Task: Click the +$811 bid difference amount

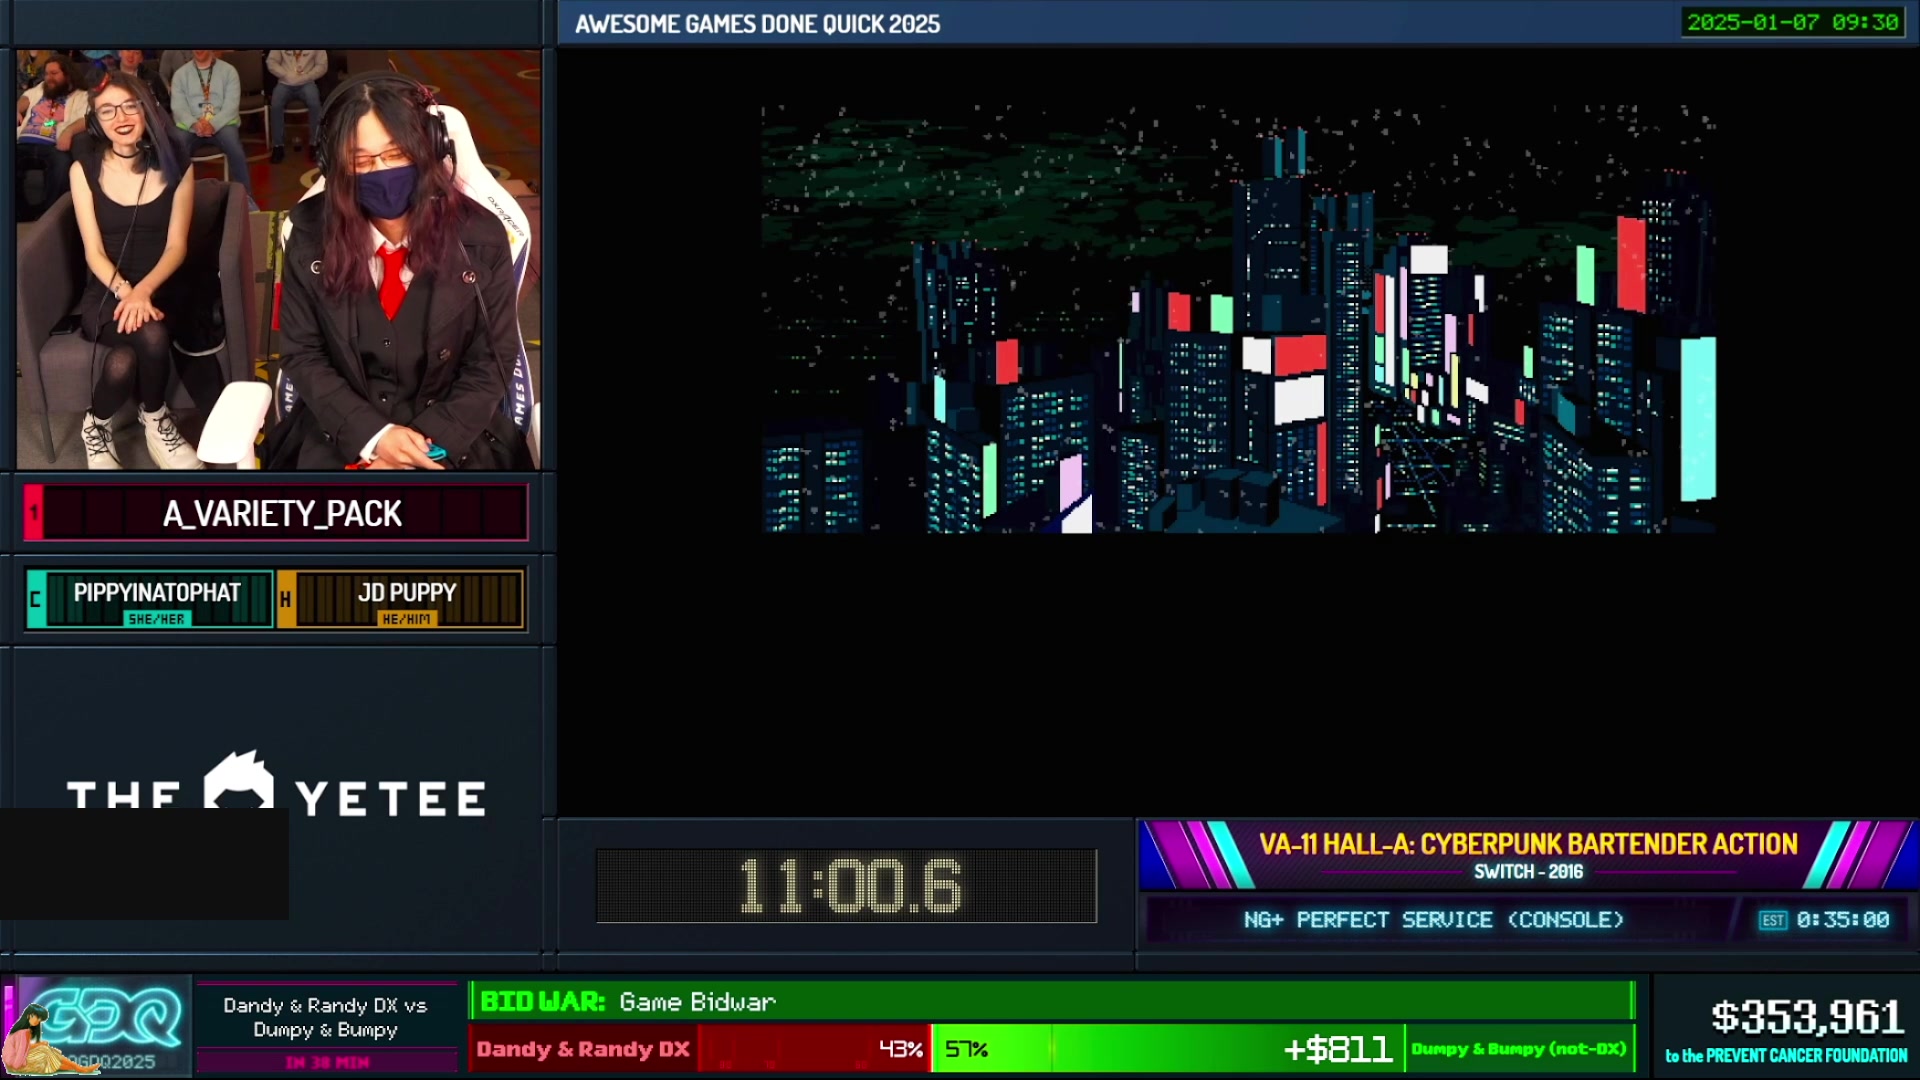Action: tap(1338, 1049)
